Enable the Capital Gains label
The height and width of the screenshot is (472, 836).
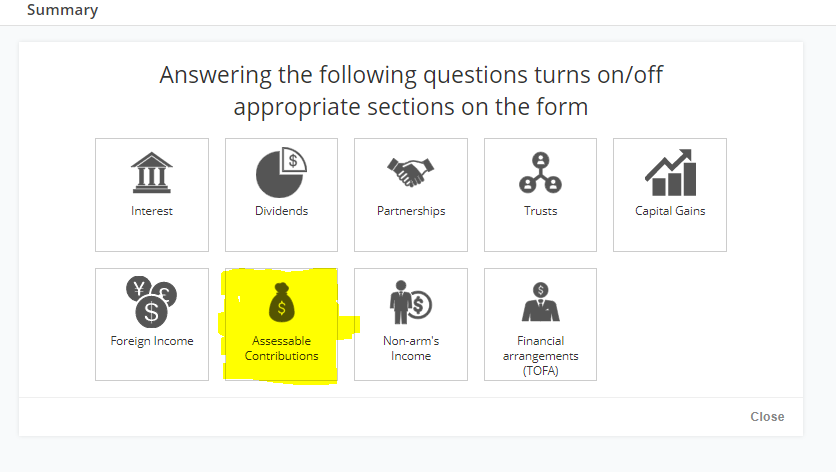click(670, 211)
